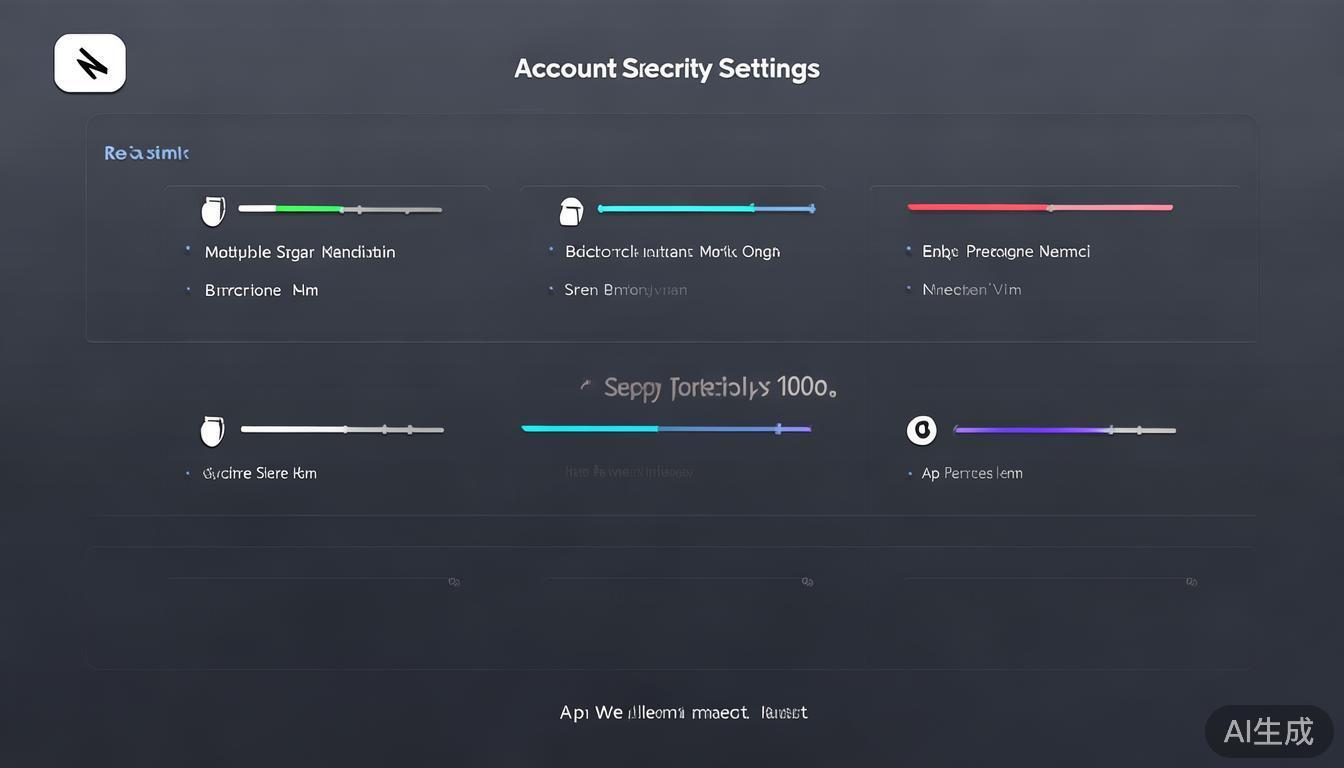
Task: Click the "Sren Bmonjvnan" list item
Action: pyautogui.click(x=625, y=290)
